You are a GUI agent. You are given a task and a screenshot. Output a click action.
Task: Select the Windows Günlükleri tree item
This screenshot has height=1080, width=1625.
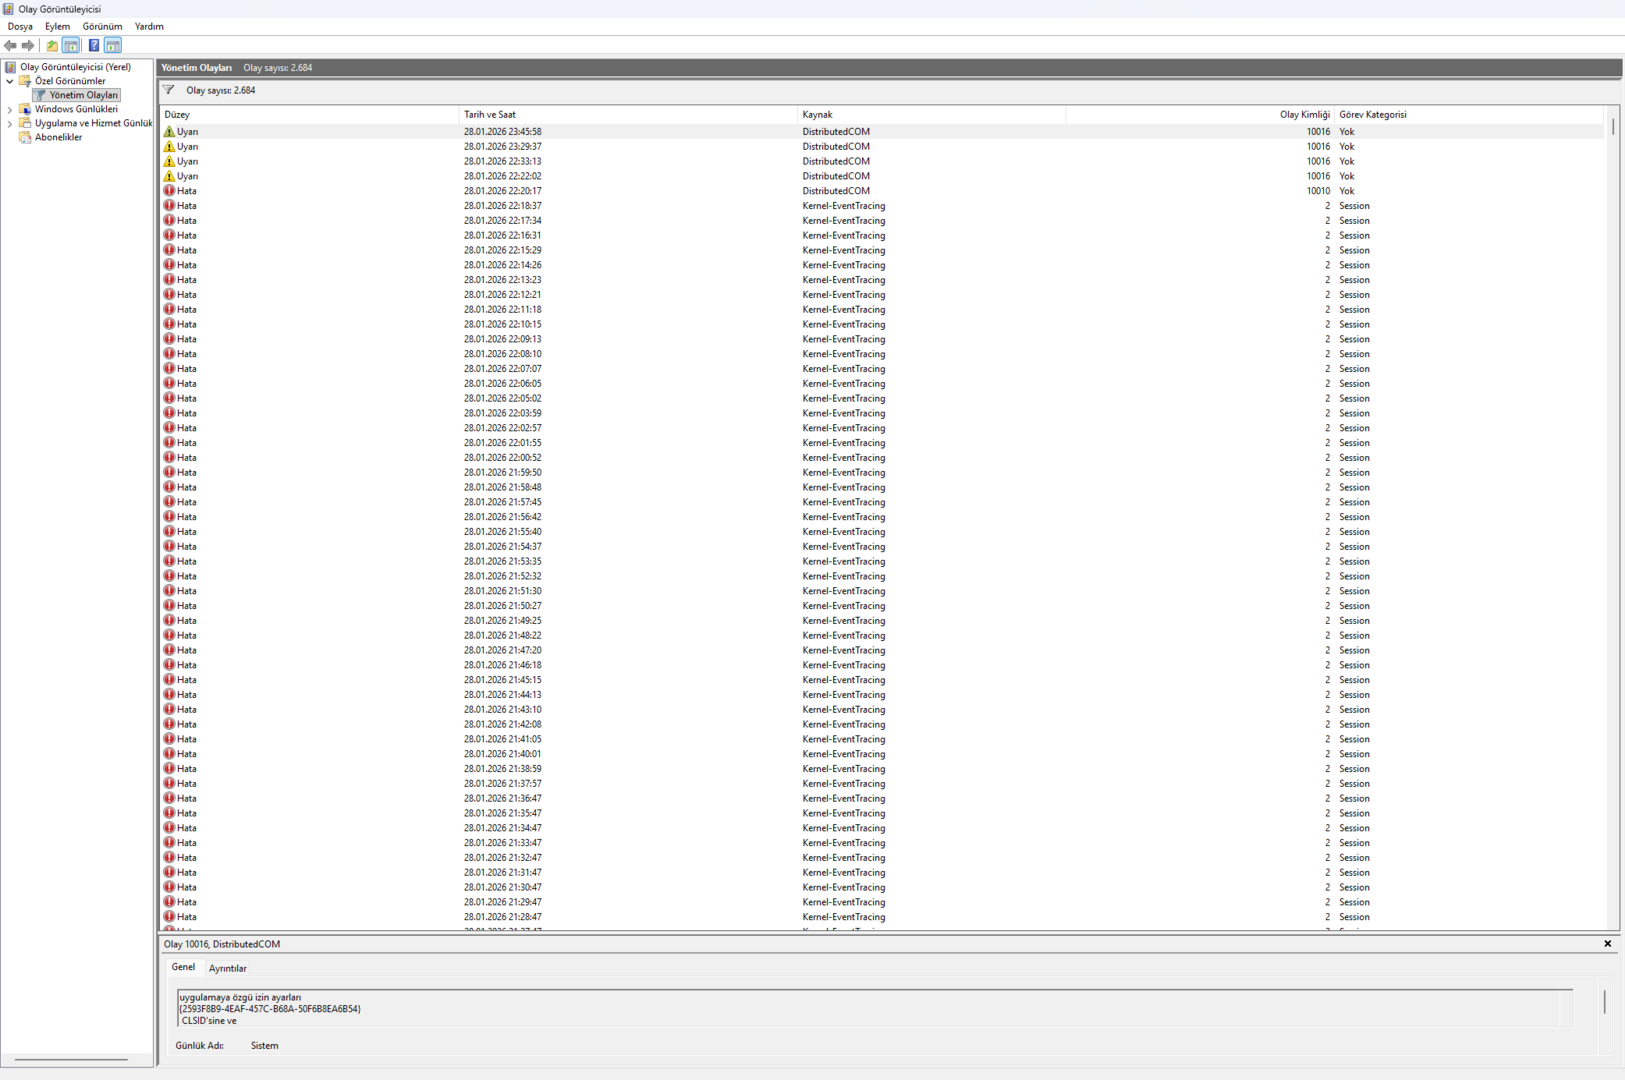tap(76, 109)
